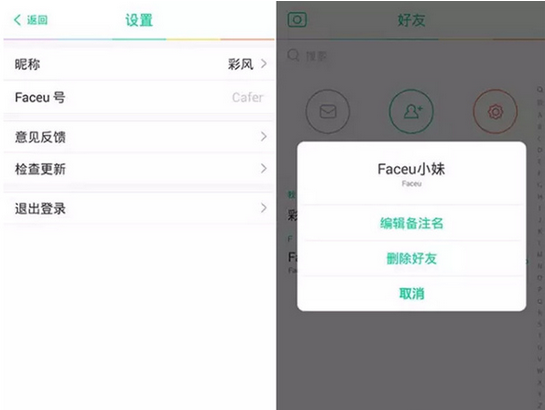This screenshot has height=410, width=545.
Task: Tap the Faceu小妹 dialog title
Action: coord(412,169)
